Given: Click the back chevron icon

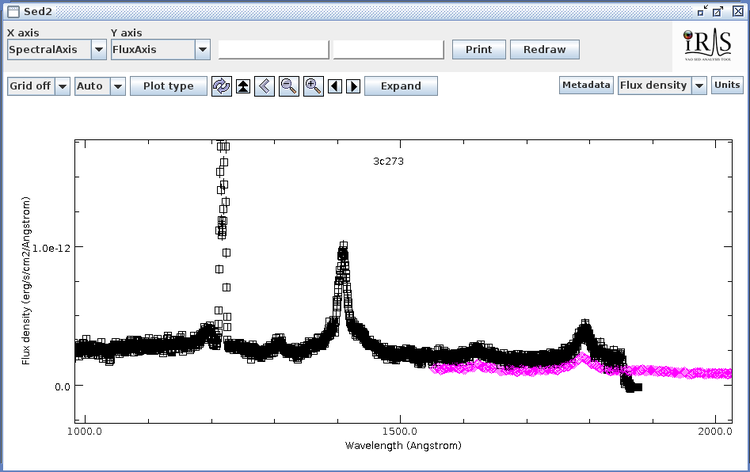Looking at the screenshot, I should pyautogui.click(x=265, y=87).
